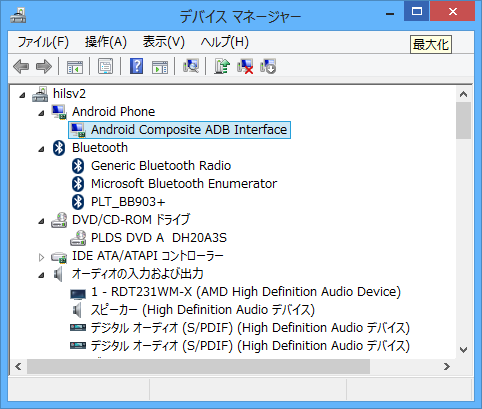
Task: Click the Device Manager title bar icon
Action: [x=18, y=16]
